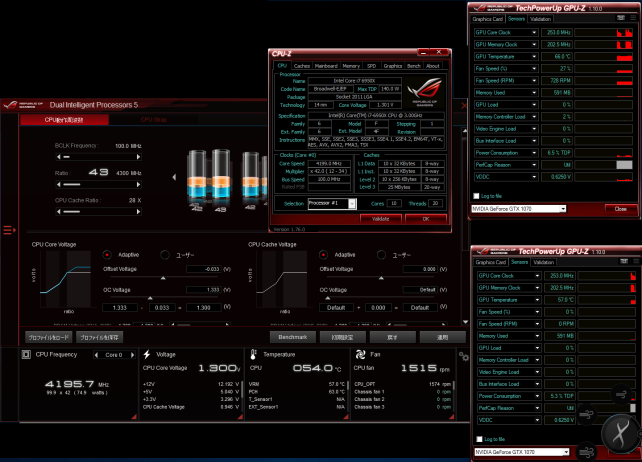Expand the left sidebar menu in Dual Intelligent Processors
Viewport: 642px width, 462px height.
point(9,230)
